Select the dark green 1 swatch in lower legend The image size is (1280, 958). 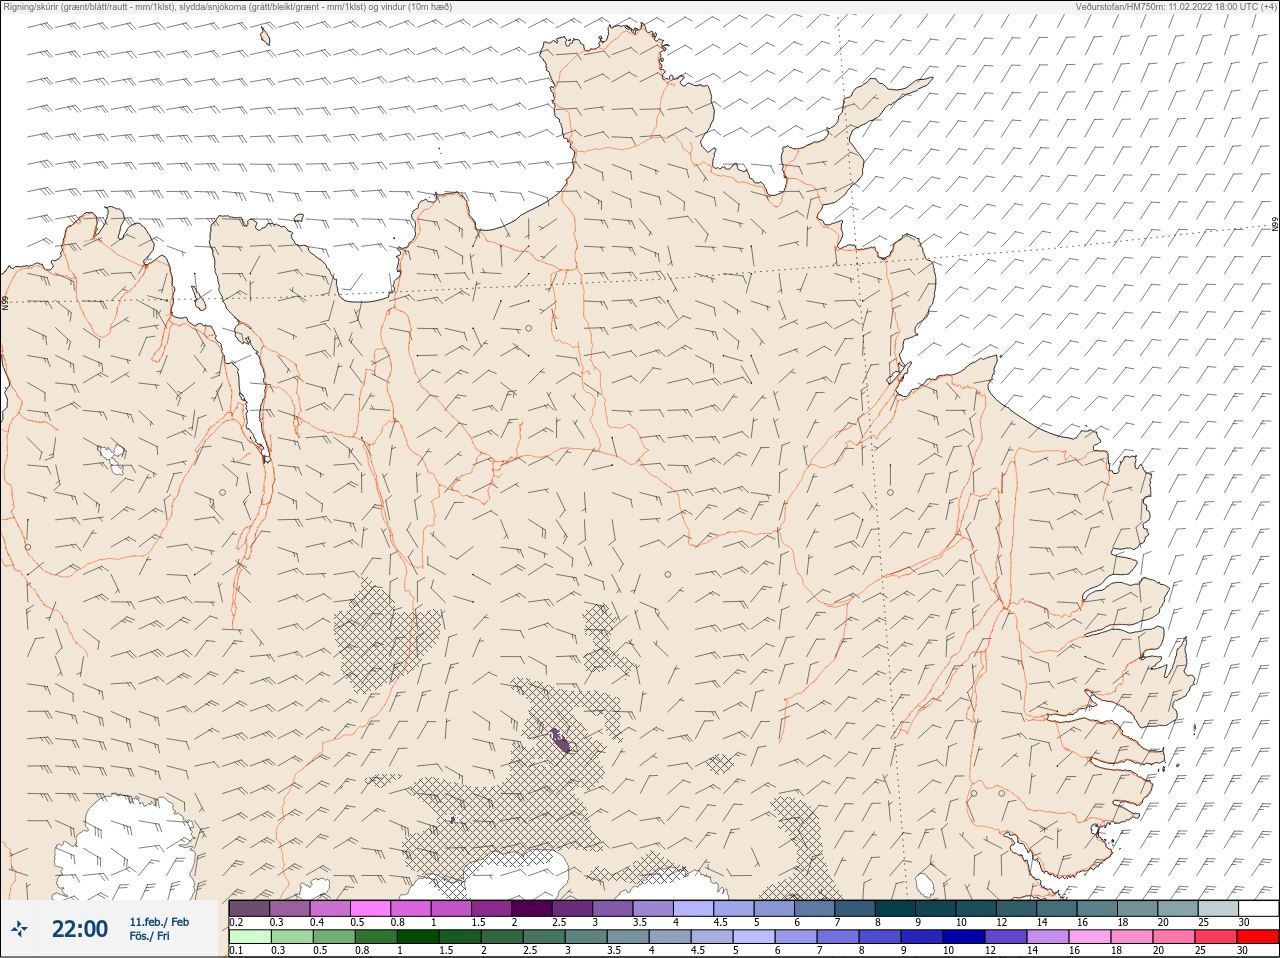417,937
